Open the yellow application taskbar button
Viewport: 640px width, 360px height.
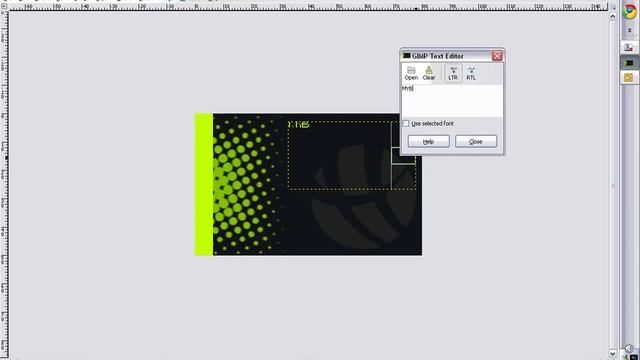click(x=629, y=78)
